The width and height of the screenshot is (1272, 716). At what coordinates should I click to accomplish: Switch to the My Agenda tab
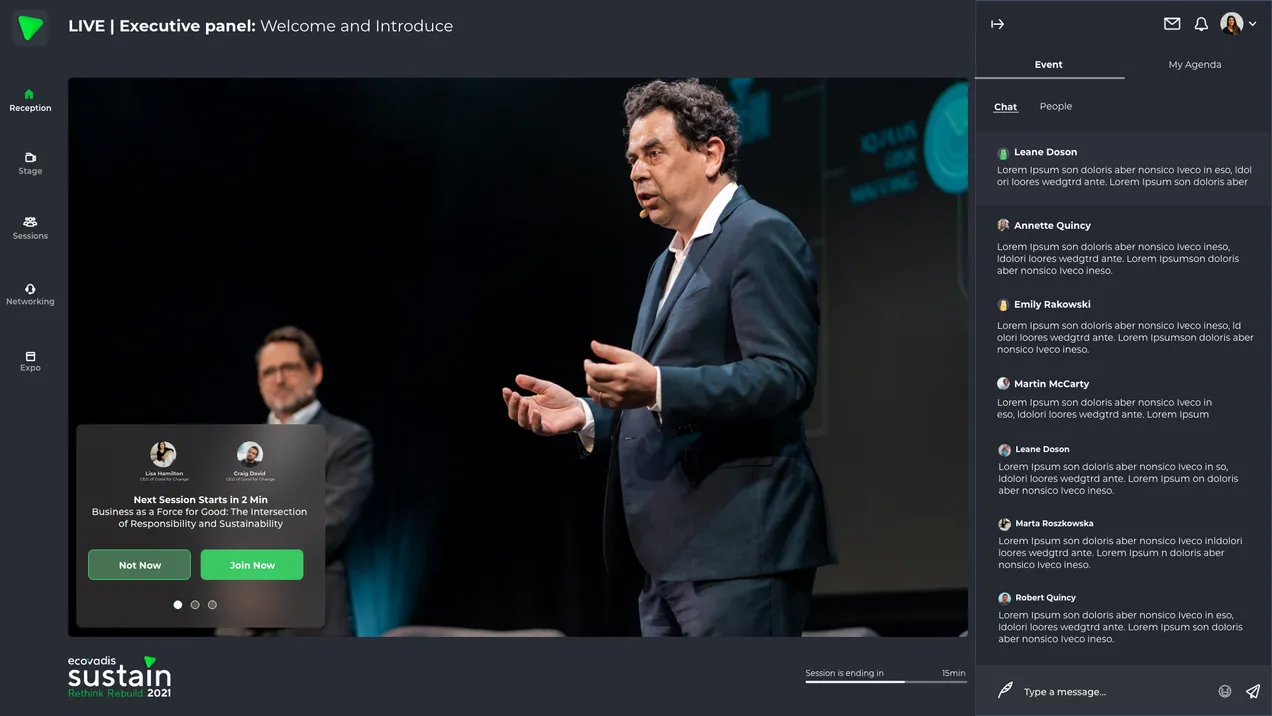pos(1194,64)
